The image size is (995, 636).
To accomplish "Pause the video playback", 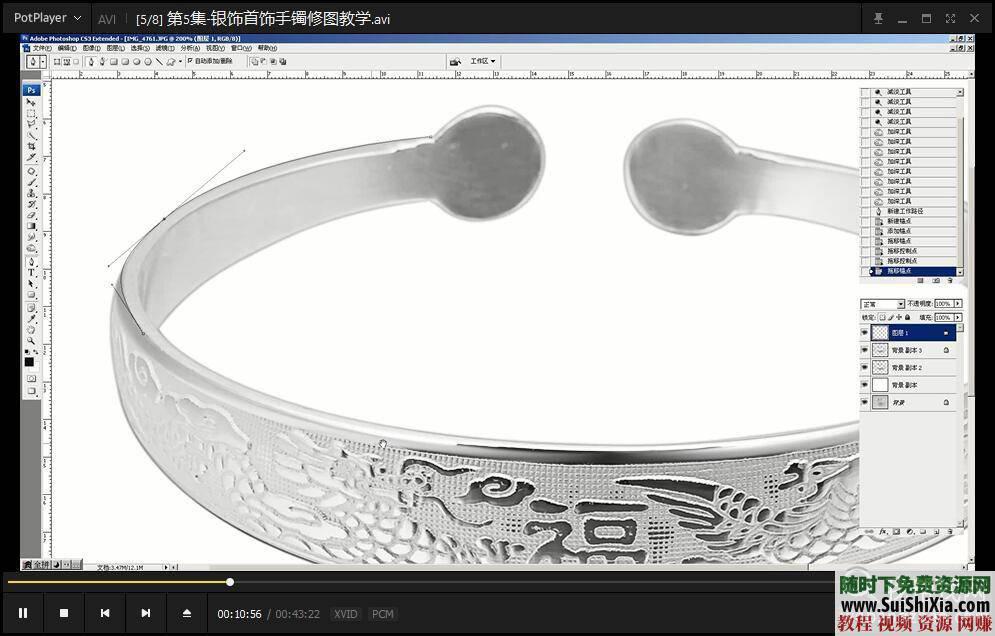I will coord(23,613).
